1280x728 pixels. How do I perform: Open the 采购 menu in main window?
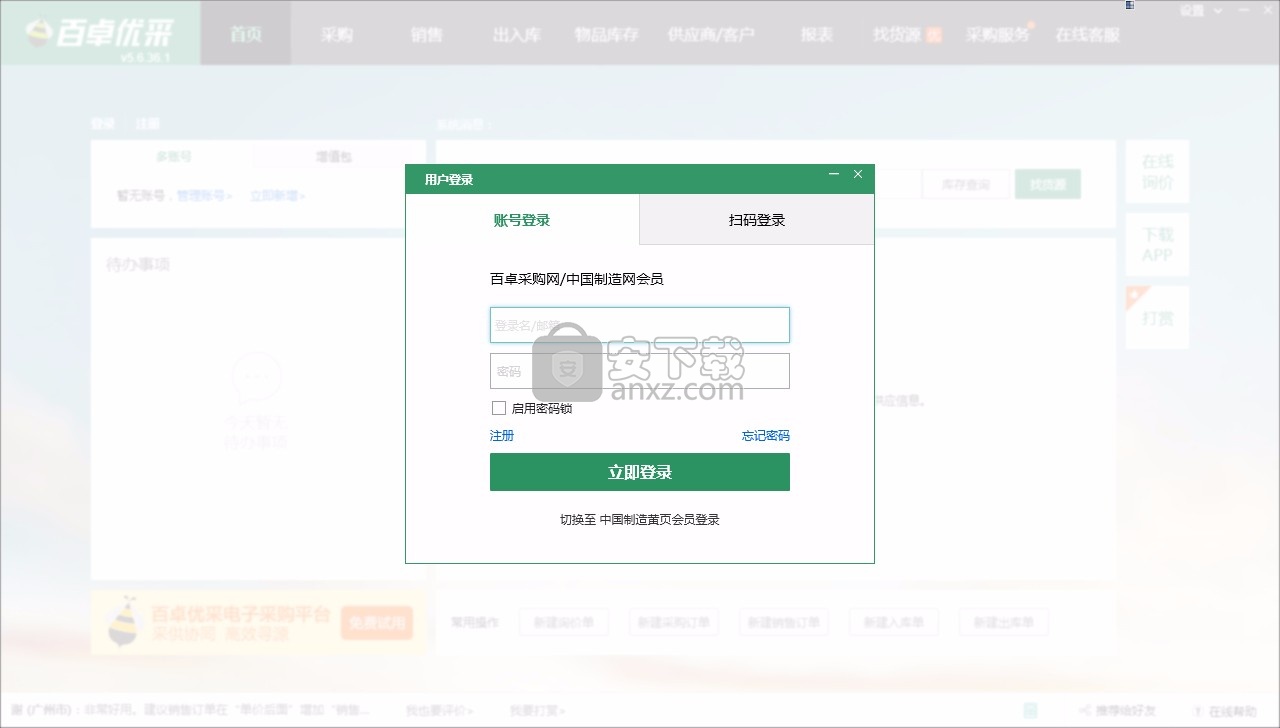pyautogui.click(x=337, y=34)
